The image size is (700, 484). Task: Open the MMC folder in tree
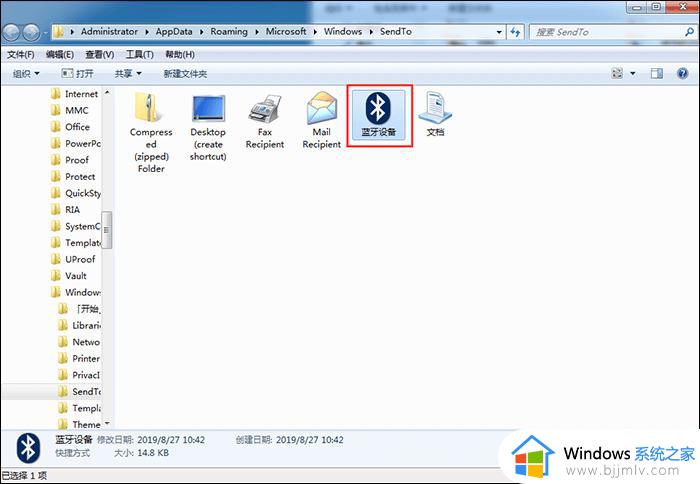pos(70,110)
